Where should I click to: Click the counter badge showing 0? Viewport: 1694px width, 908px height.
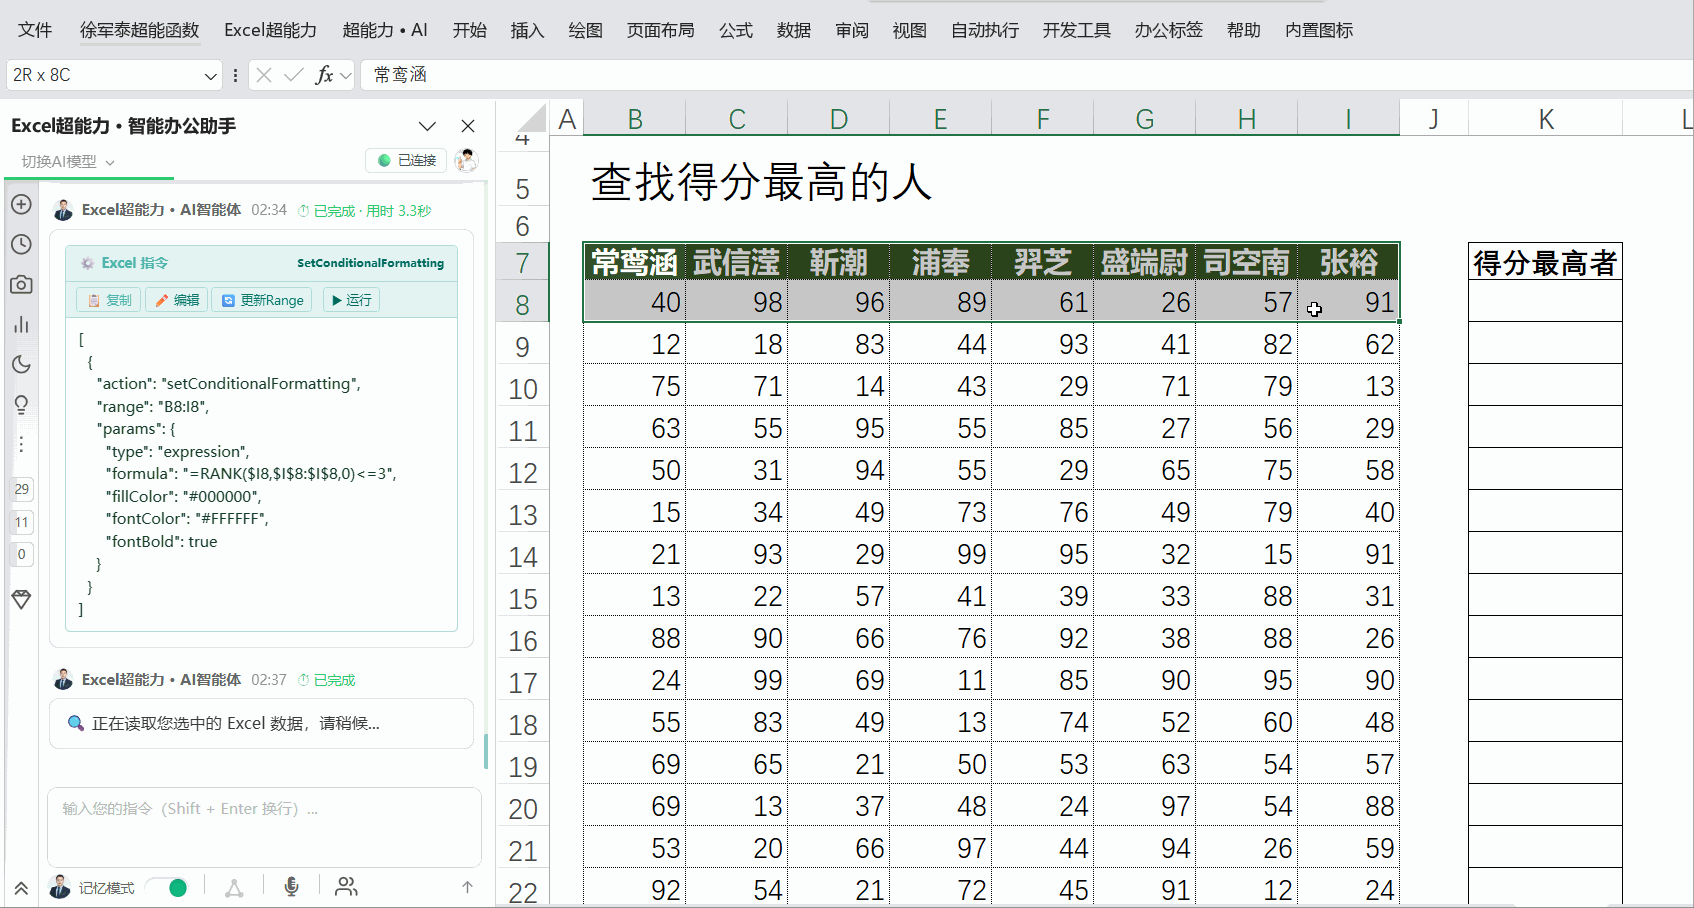pyautogui.click(x=21, y=554)
